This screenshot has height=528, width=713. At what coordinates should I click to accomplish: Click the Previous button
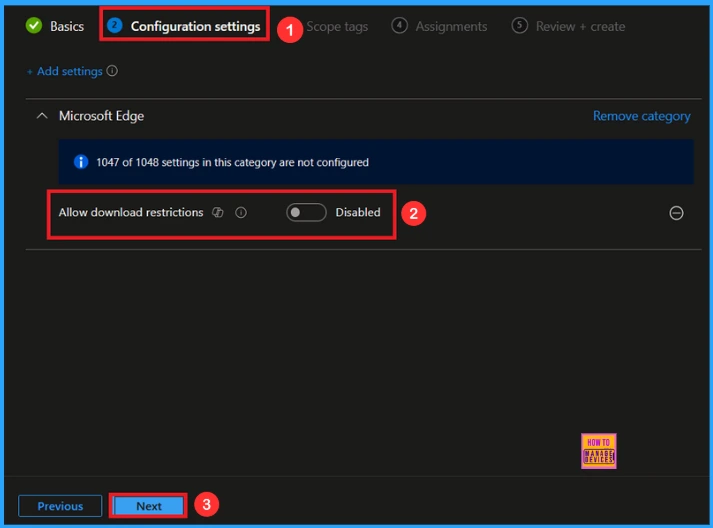(x=60, y=506)
